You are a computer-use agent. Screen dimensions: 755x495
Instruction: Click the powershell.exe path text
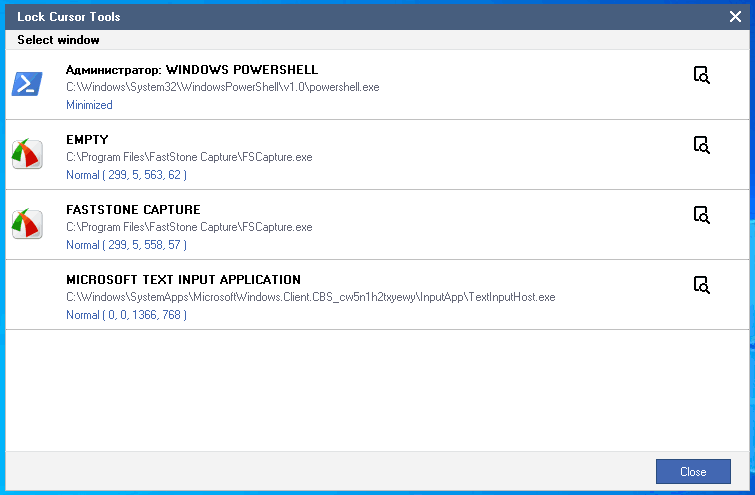point(222,87)
